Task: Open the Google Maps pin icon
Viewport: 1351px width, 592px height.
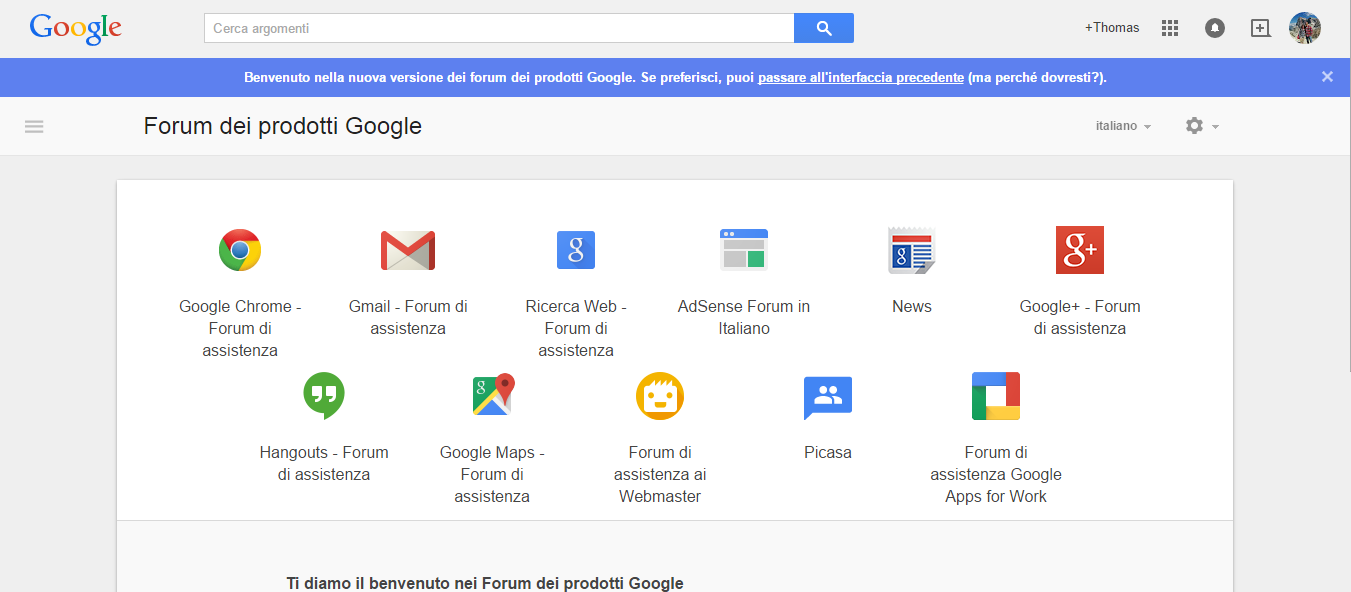Action: (492, 395)
